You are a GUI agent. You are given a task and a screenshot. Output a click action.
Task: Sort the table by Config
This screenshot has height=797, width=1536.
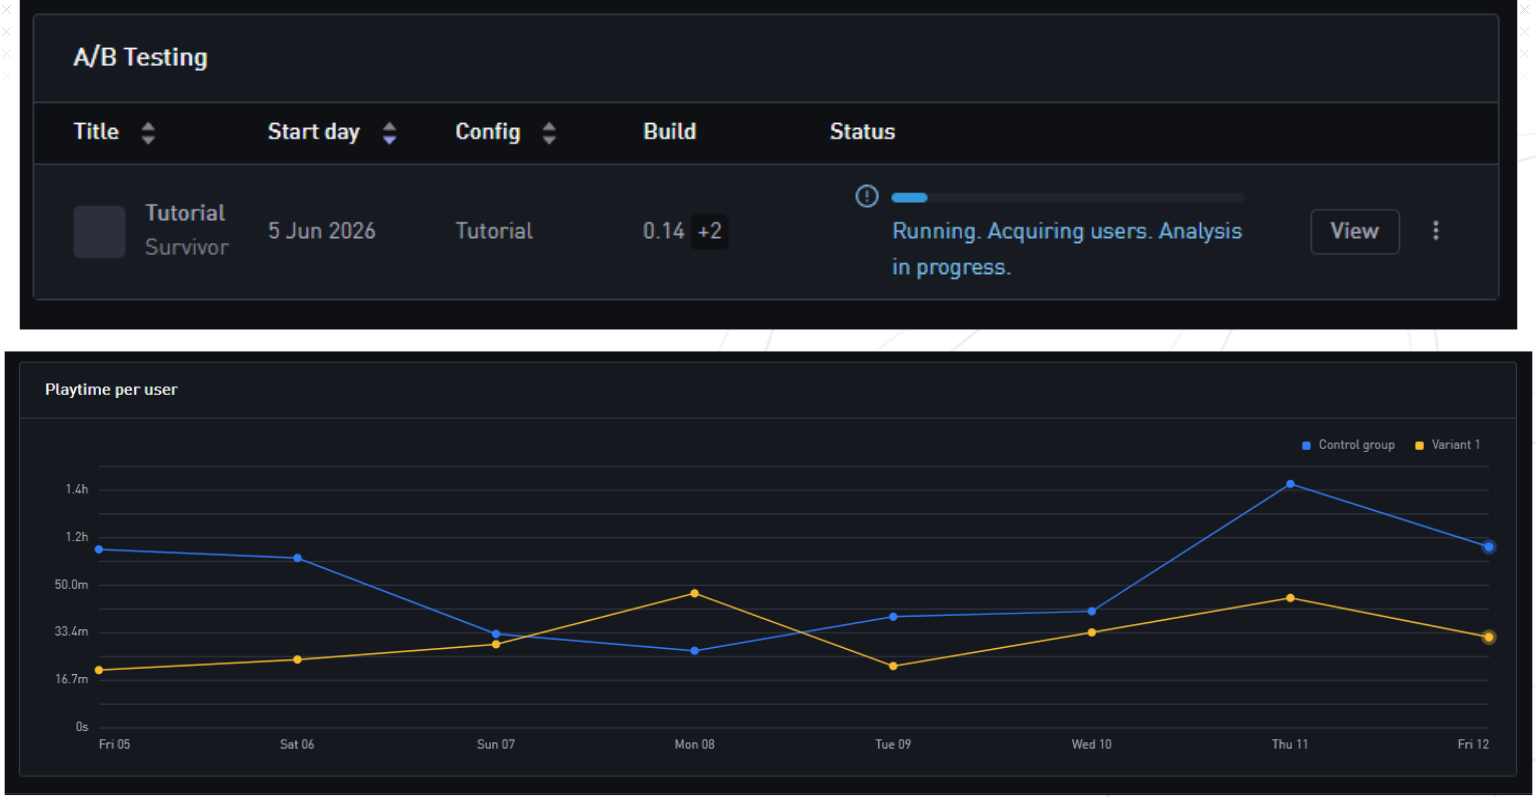(x=549, y=133)
